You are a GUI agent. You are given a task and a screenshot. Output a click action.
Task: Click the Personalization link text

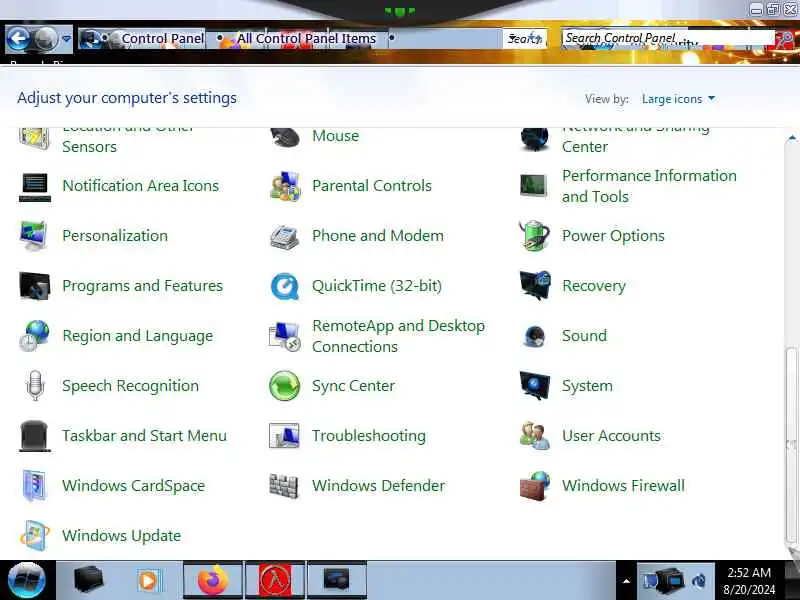tap(115, 236)
